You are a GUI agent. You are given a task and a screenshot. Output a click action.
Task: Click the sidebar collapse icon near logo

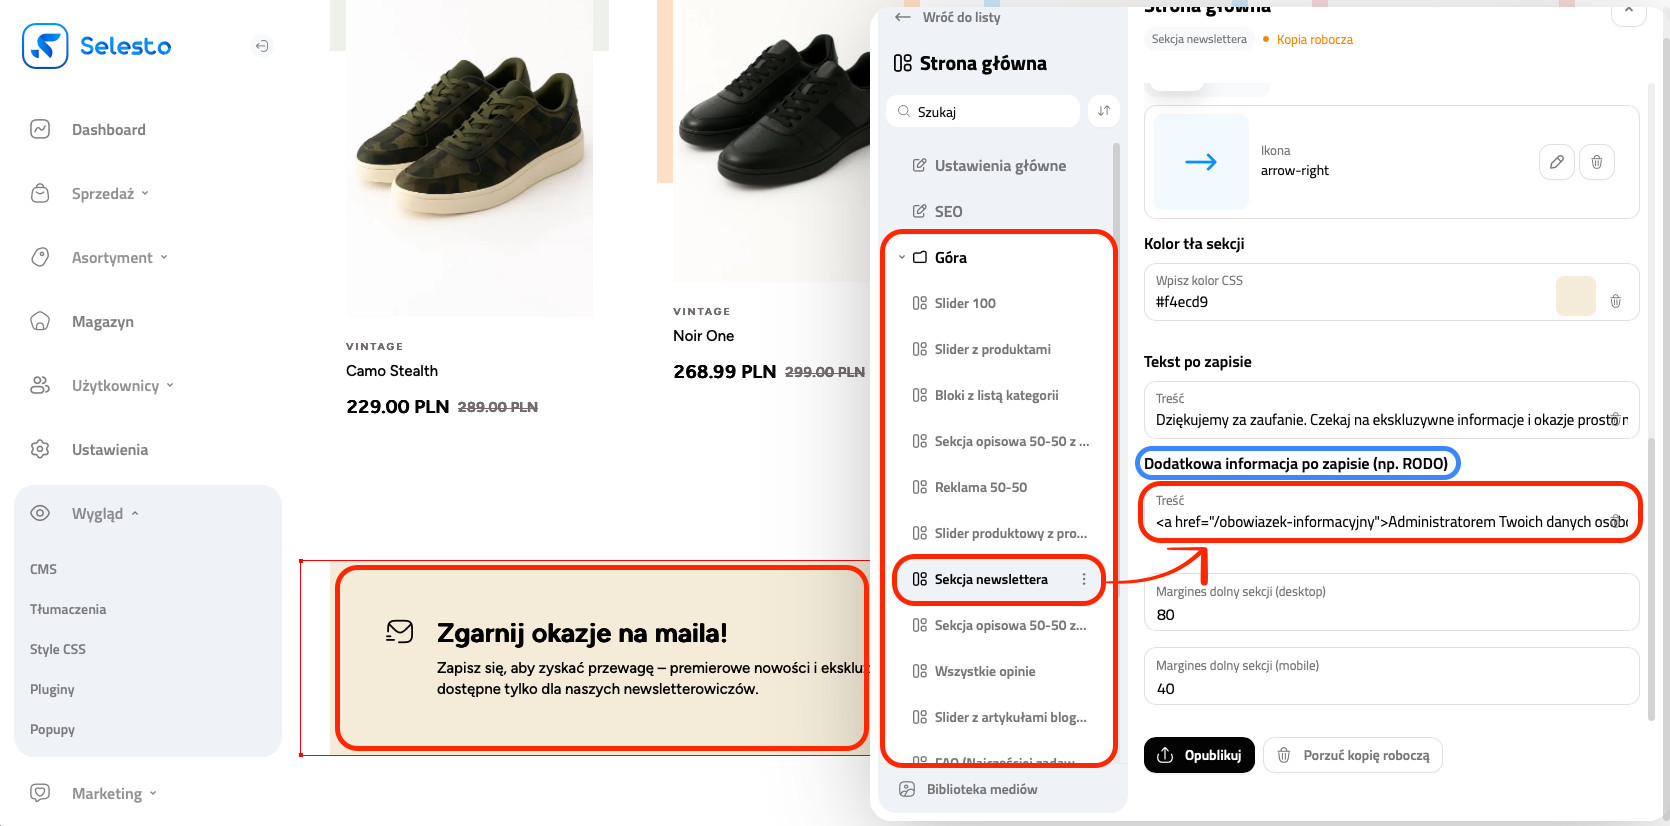261,46
